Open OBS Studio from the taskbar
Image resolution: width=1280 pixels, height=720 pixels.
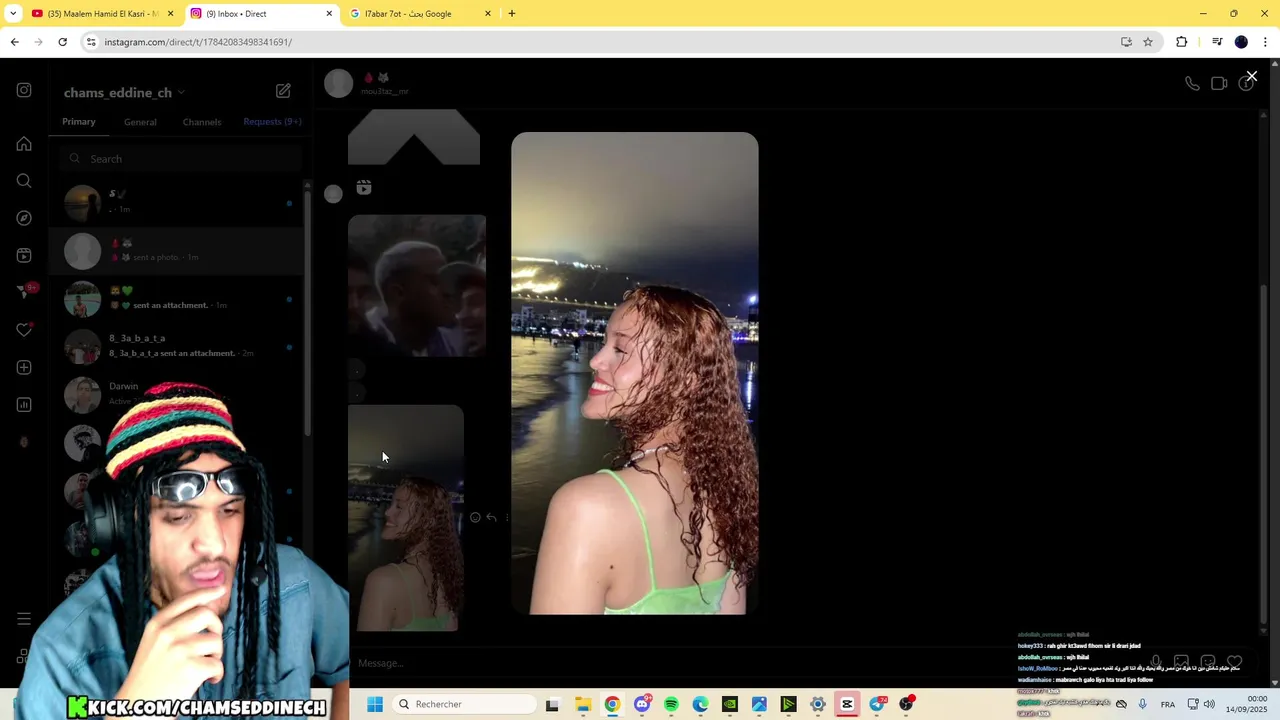pyautogui.click(x=906, y=704)
